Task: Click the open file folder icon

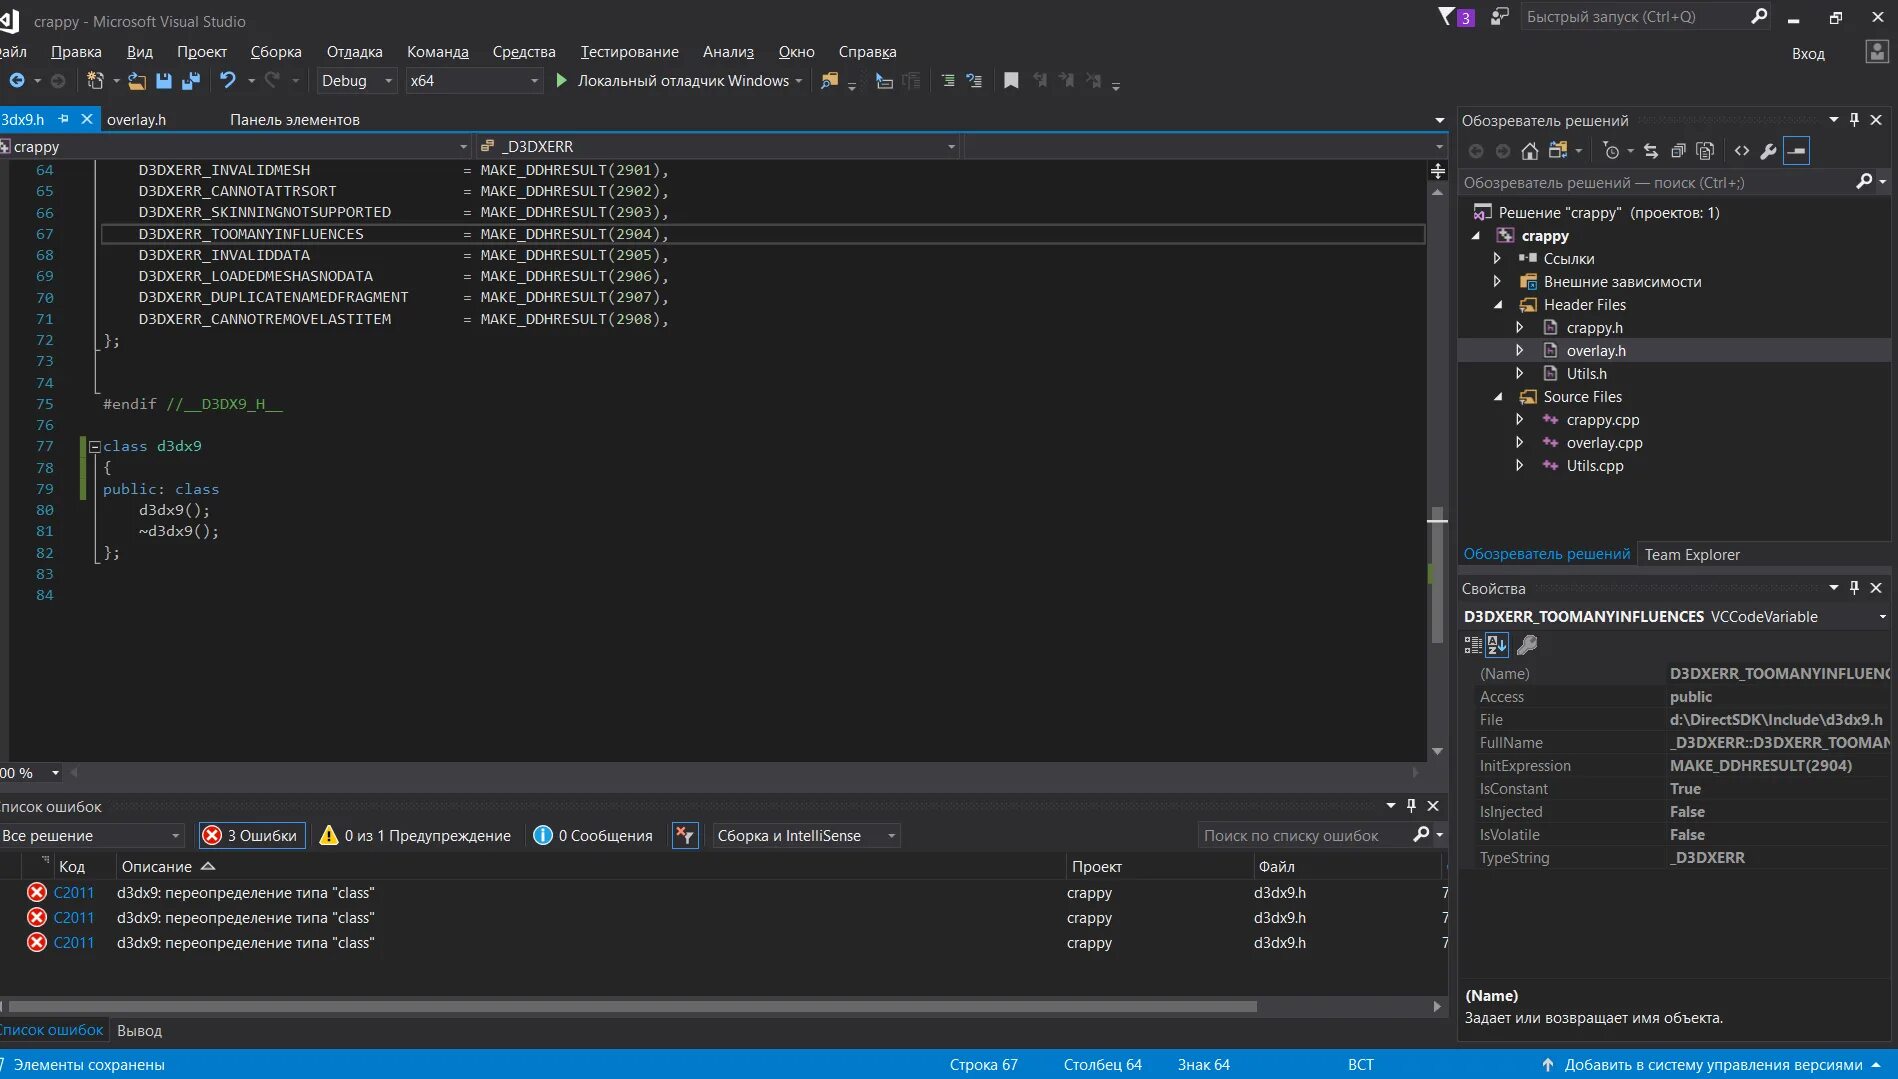Action: tap(137, 81)
